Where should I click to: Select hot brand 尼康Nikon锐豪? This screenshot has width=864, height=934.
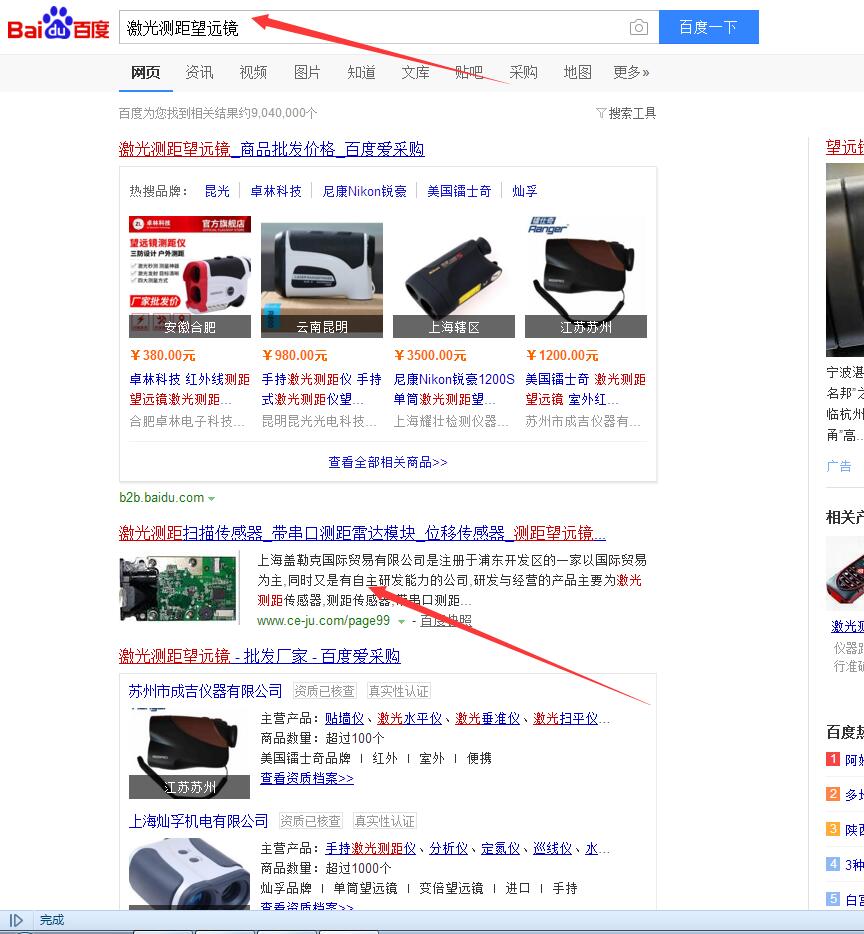coord(365,191)
